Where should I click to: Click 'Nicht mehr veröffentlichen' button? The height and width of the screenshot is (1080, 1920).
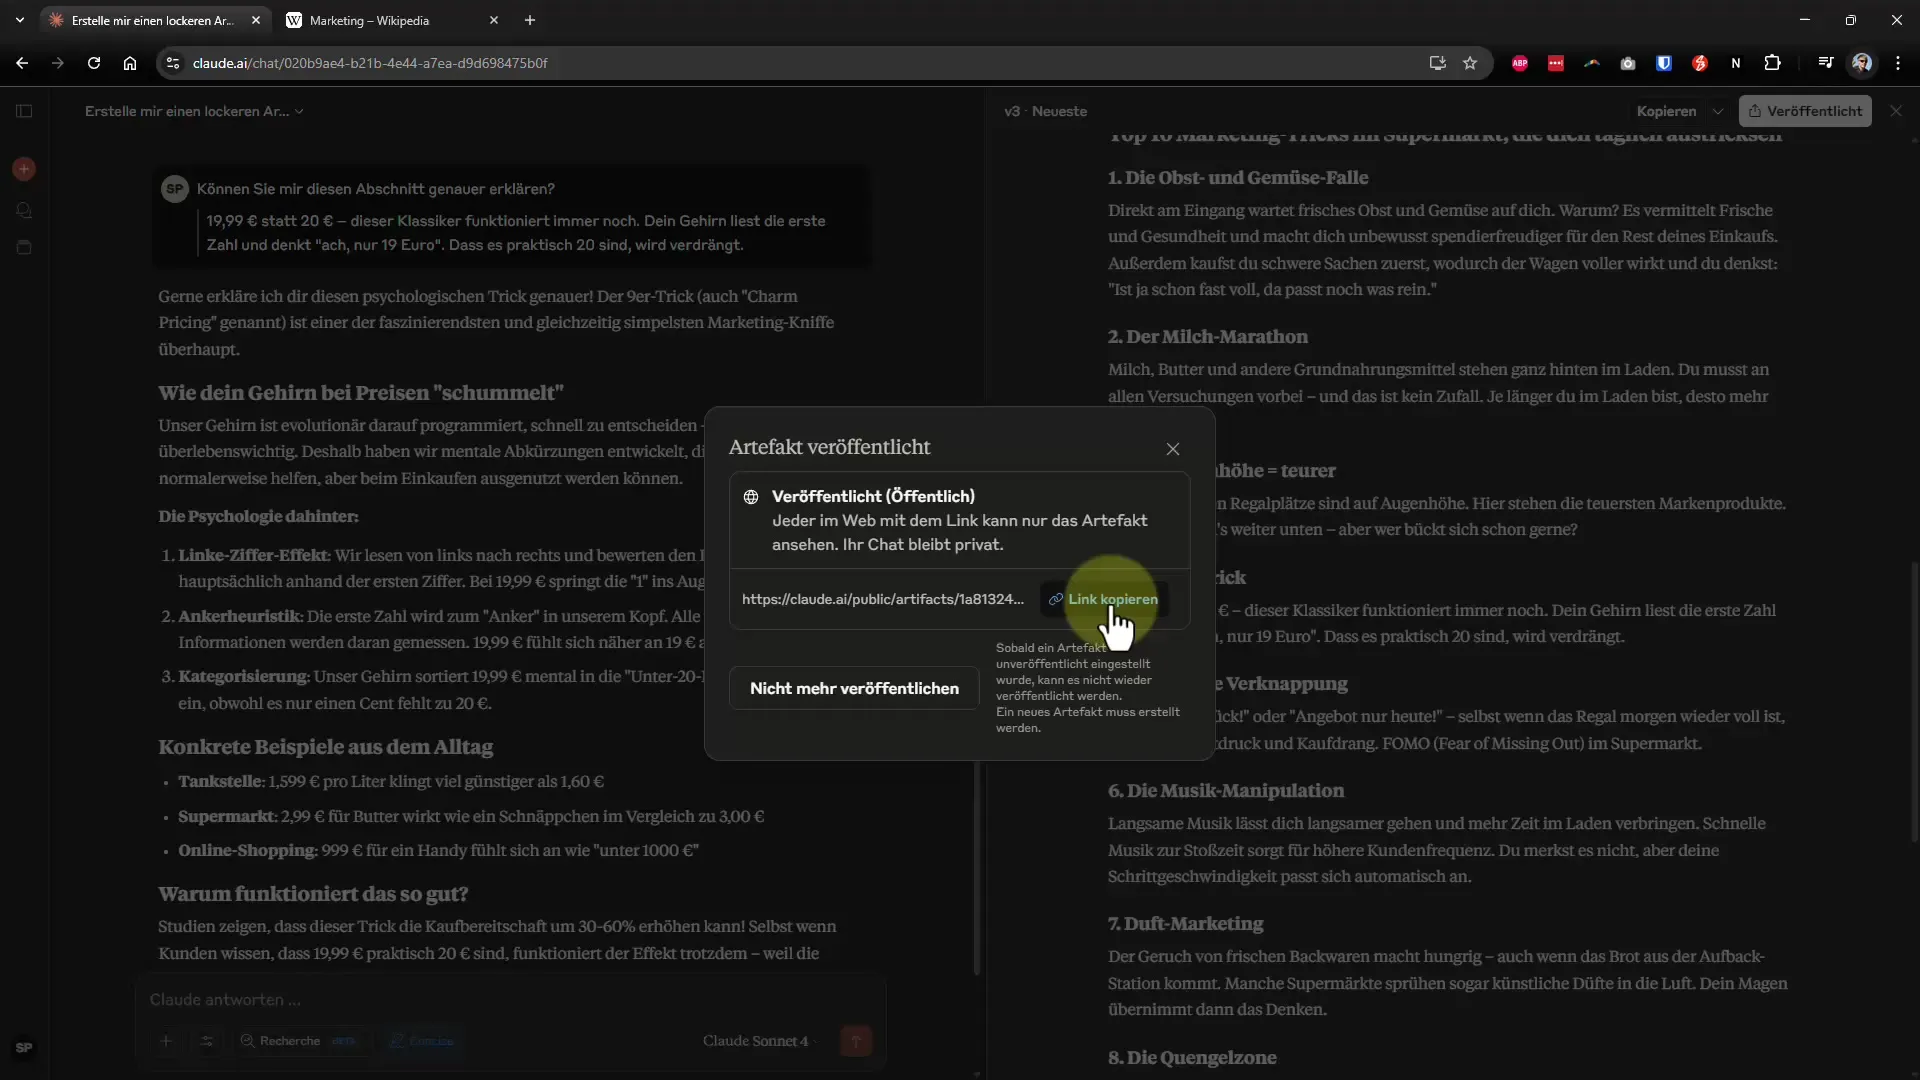pyautogui.click(x=854, y=688)
